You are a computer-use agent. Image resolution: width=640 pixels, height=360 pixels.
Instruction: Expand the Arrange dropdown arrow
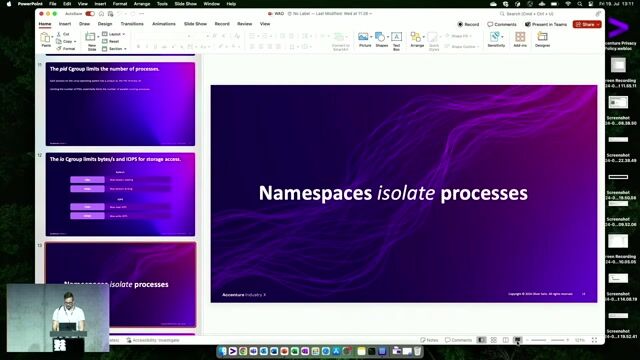pyautogui.click(x=423, y=37)
